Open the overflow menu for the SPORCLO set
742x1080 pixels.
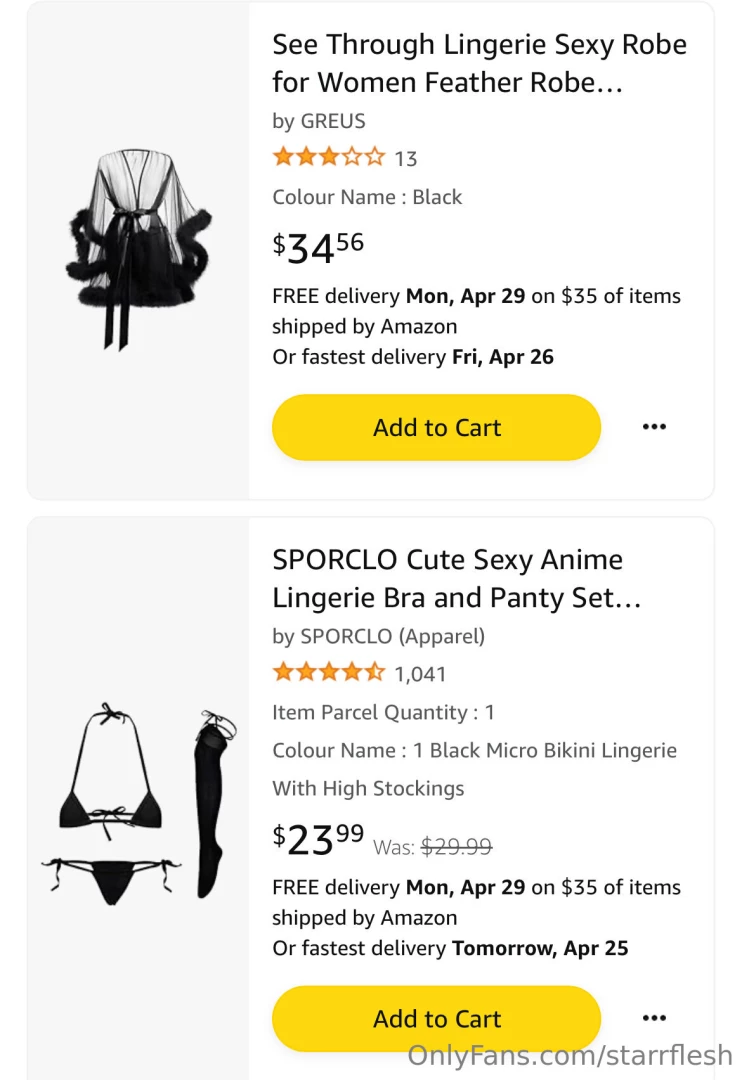(655, 1017)
